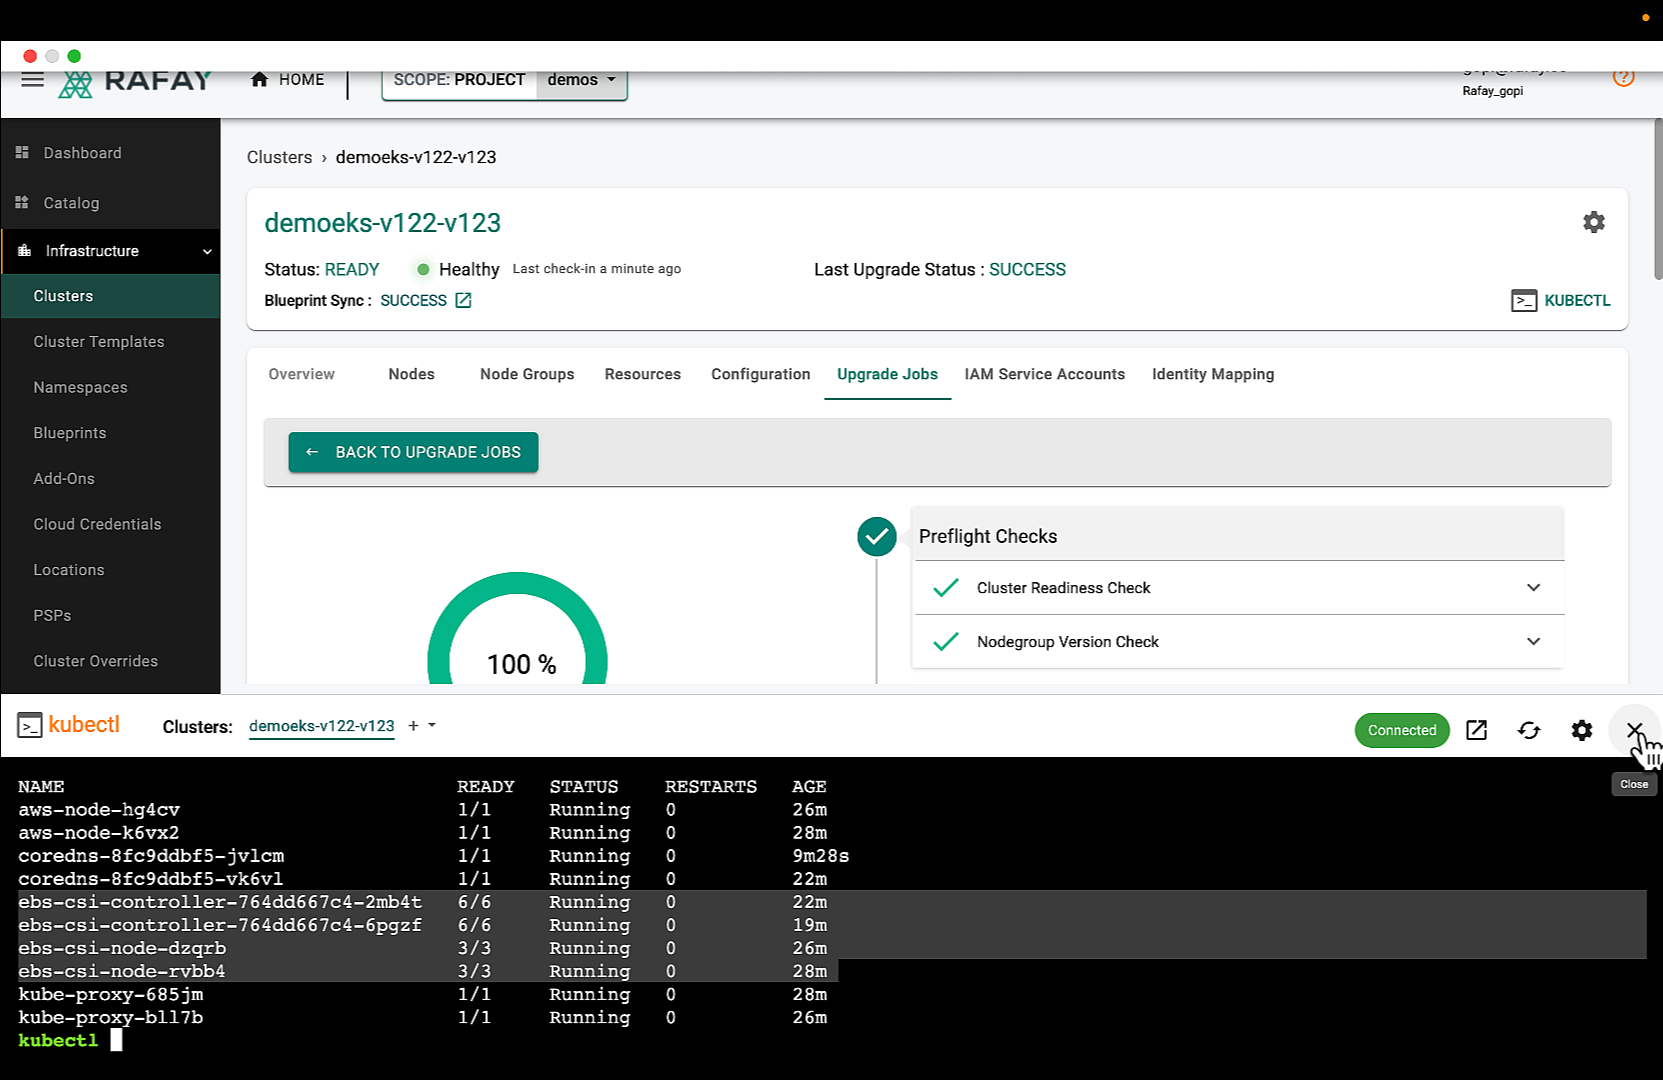Switch to the Nodes tab
This screenshot has width=1663, height=1080.
(x=411, y=374)
